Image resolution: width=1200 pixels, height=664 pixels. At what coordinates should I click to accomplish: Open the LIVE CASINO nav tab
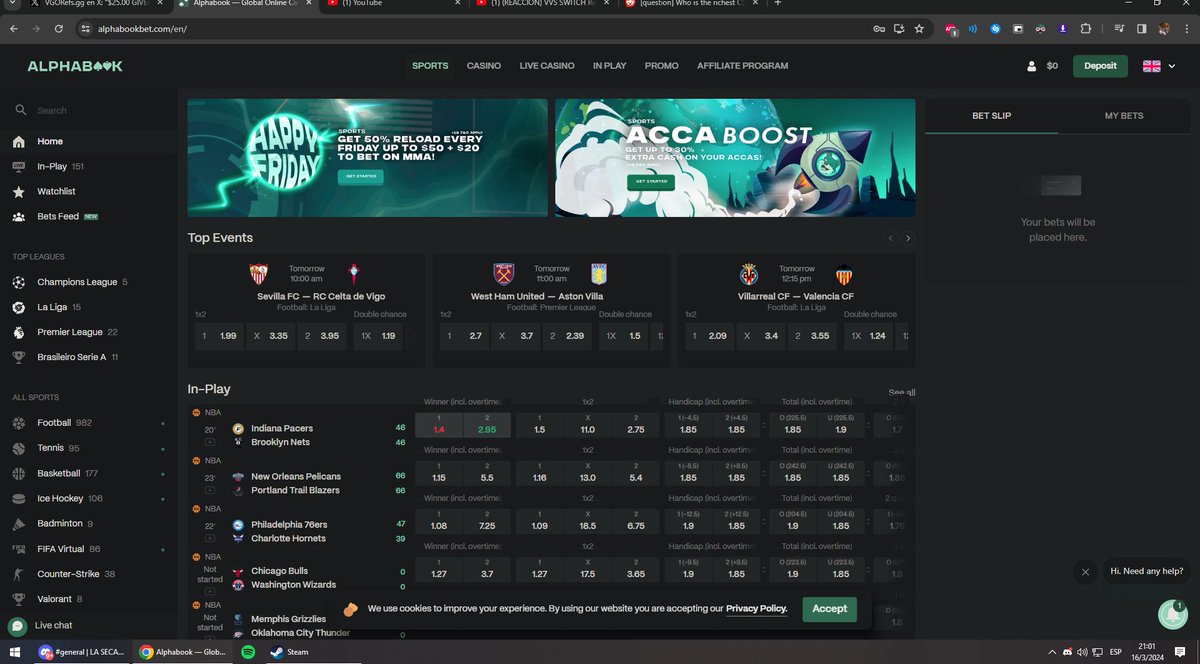pyautogui.click(x=547, y=66)
